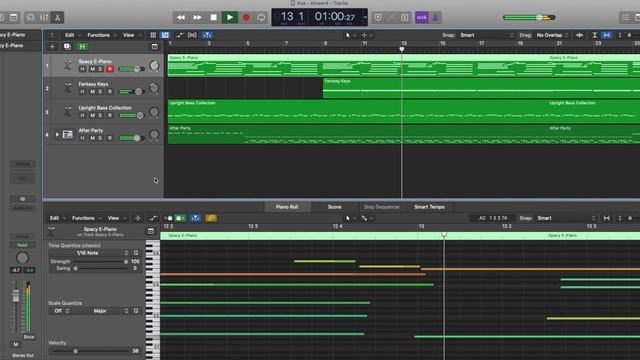Solo the Fantasy Keys track
Image resolution: width=640 pixels, height=360 pixels.
coord(100,92)
